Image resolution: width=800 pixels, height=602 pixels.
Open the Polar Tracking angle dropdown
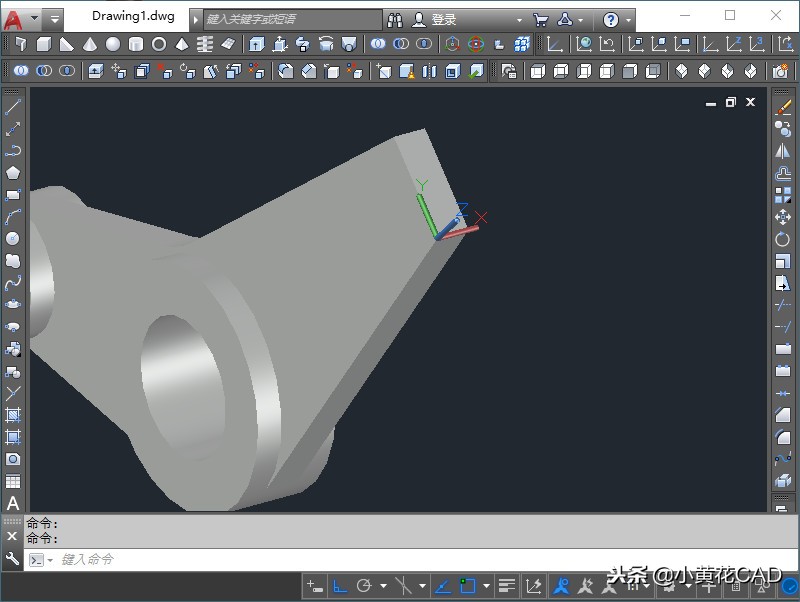[x=383, y=586]
